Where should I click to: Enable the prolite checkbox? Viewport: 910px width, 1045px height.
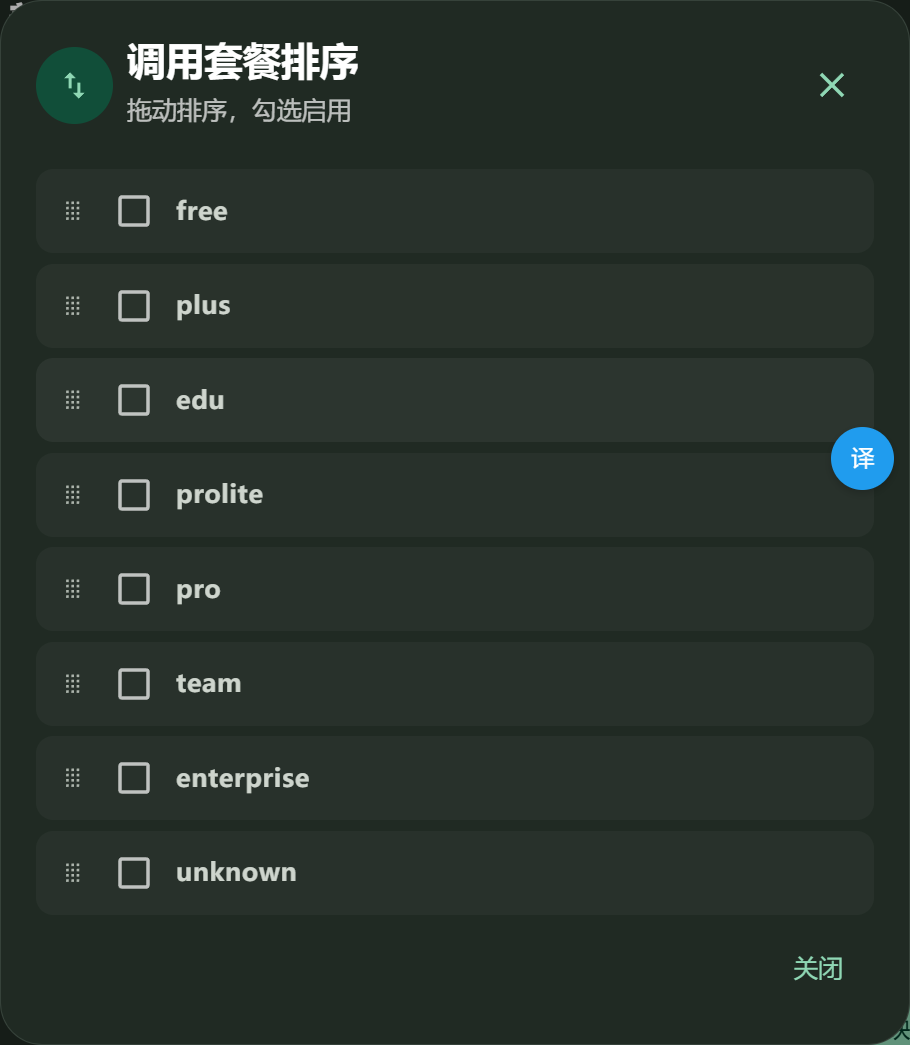(134, 495)
